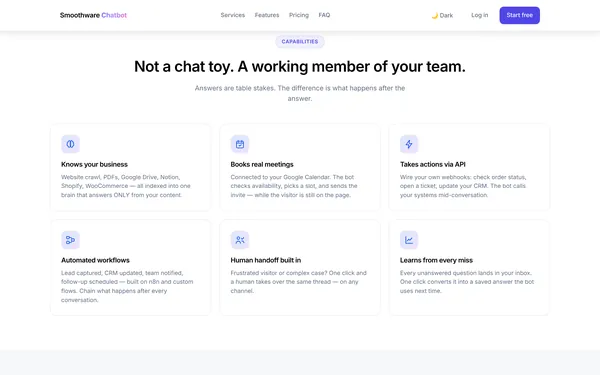Click 'Answers are table stakes' subtitle text
Viewport: 600px width, 375px height.
pyautogui.click(x=300, y=93)
